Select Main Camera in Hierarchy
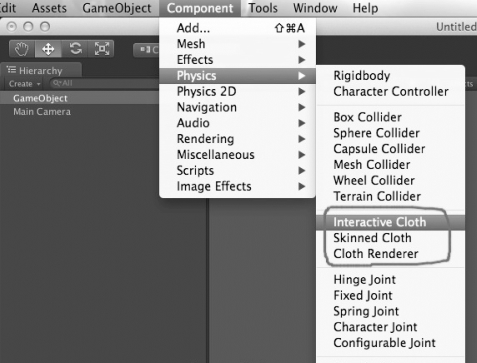 tap(42, 112)
